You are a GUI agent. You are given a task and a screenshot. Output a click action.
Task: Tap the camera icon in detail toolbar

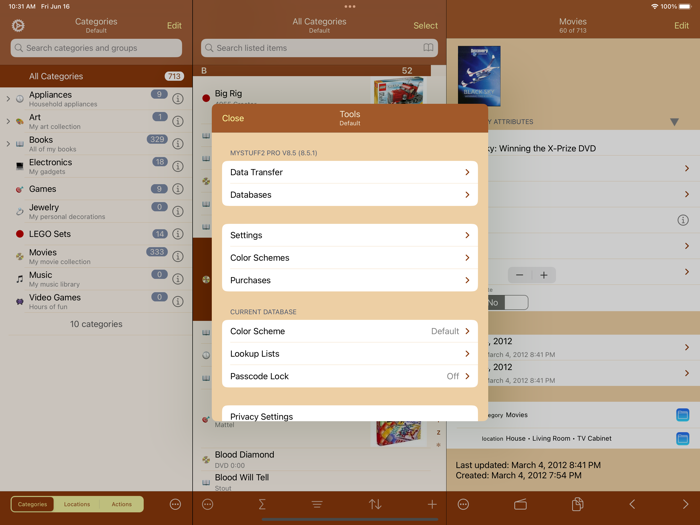pos(520,504)
